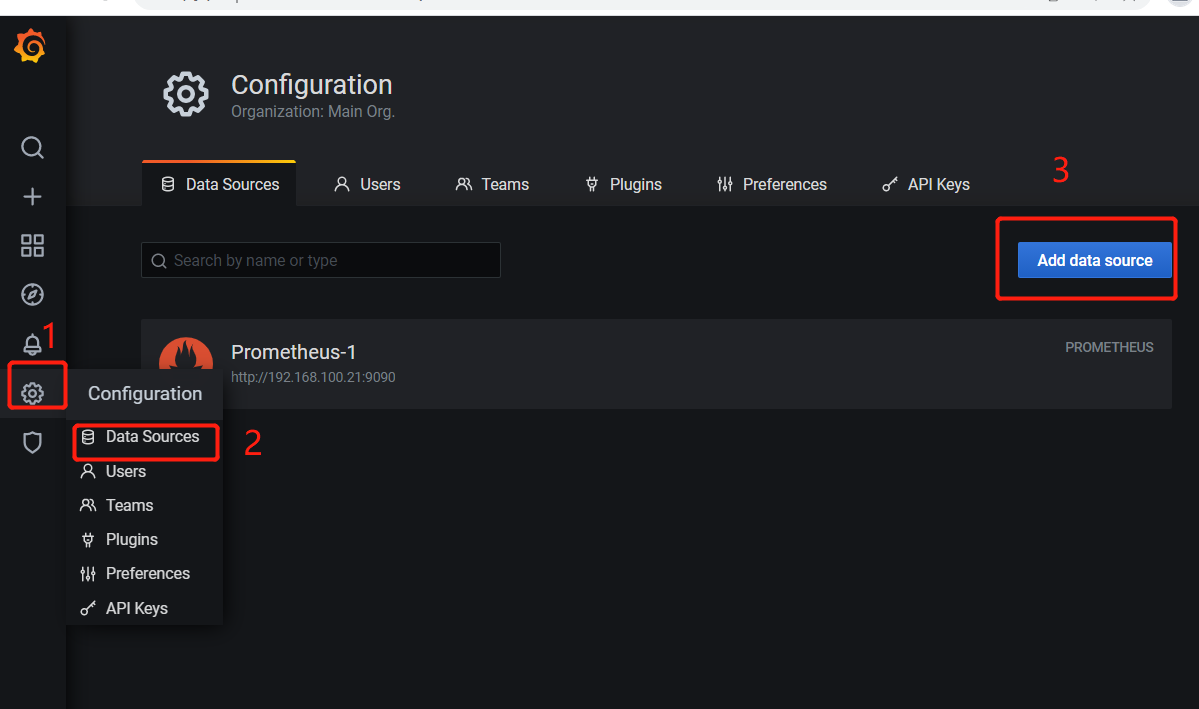This screenshot has height=709, width=1199.
Task: Switch to the Users tab
Action: [x=367, y=184]
